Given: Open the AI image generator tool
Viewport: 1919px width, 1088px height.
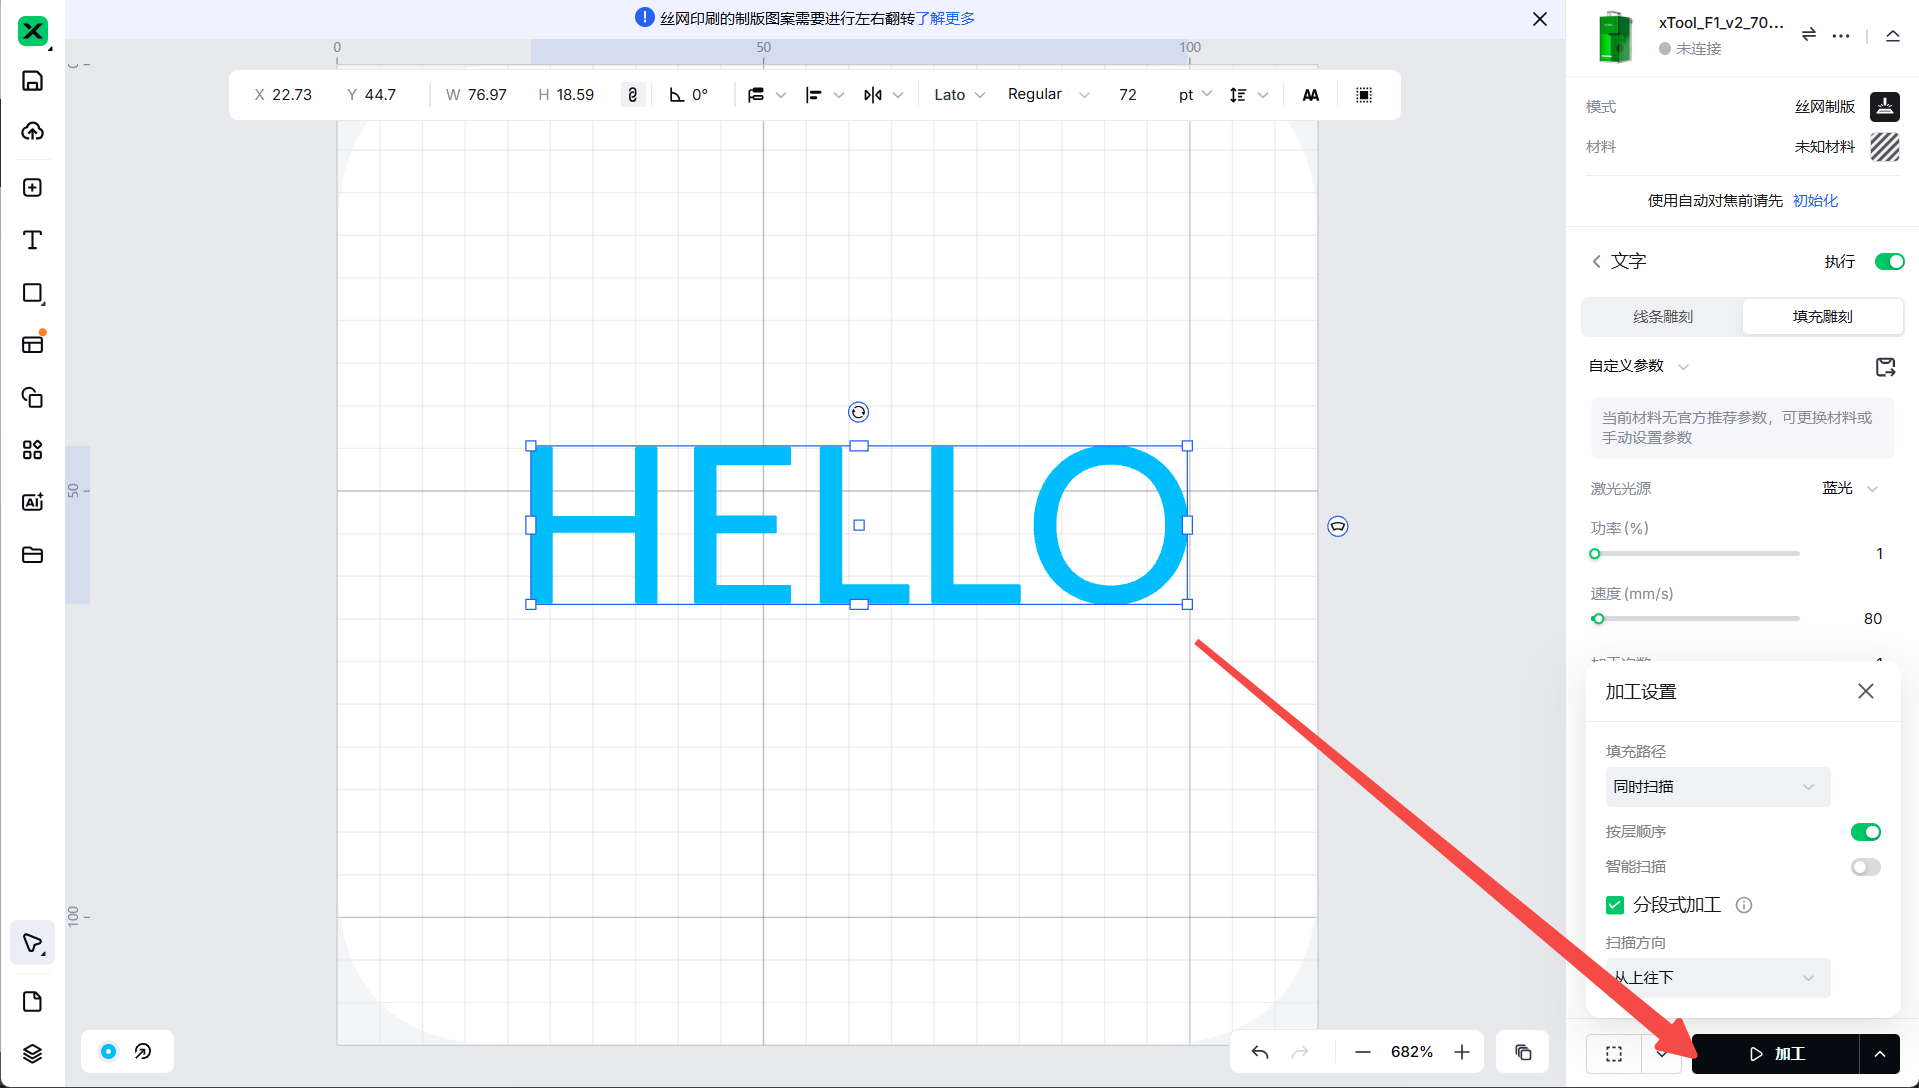Looking at the screenshot, I should click(x=32, y=502).
